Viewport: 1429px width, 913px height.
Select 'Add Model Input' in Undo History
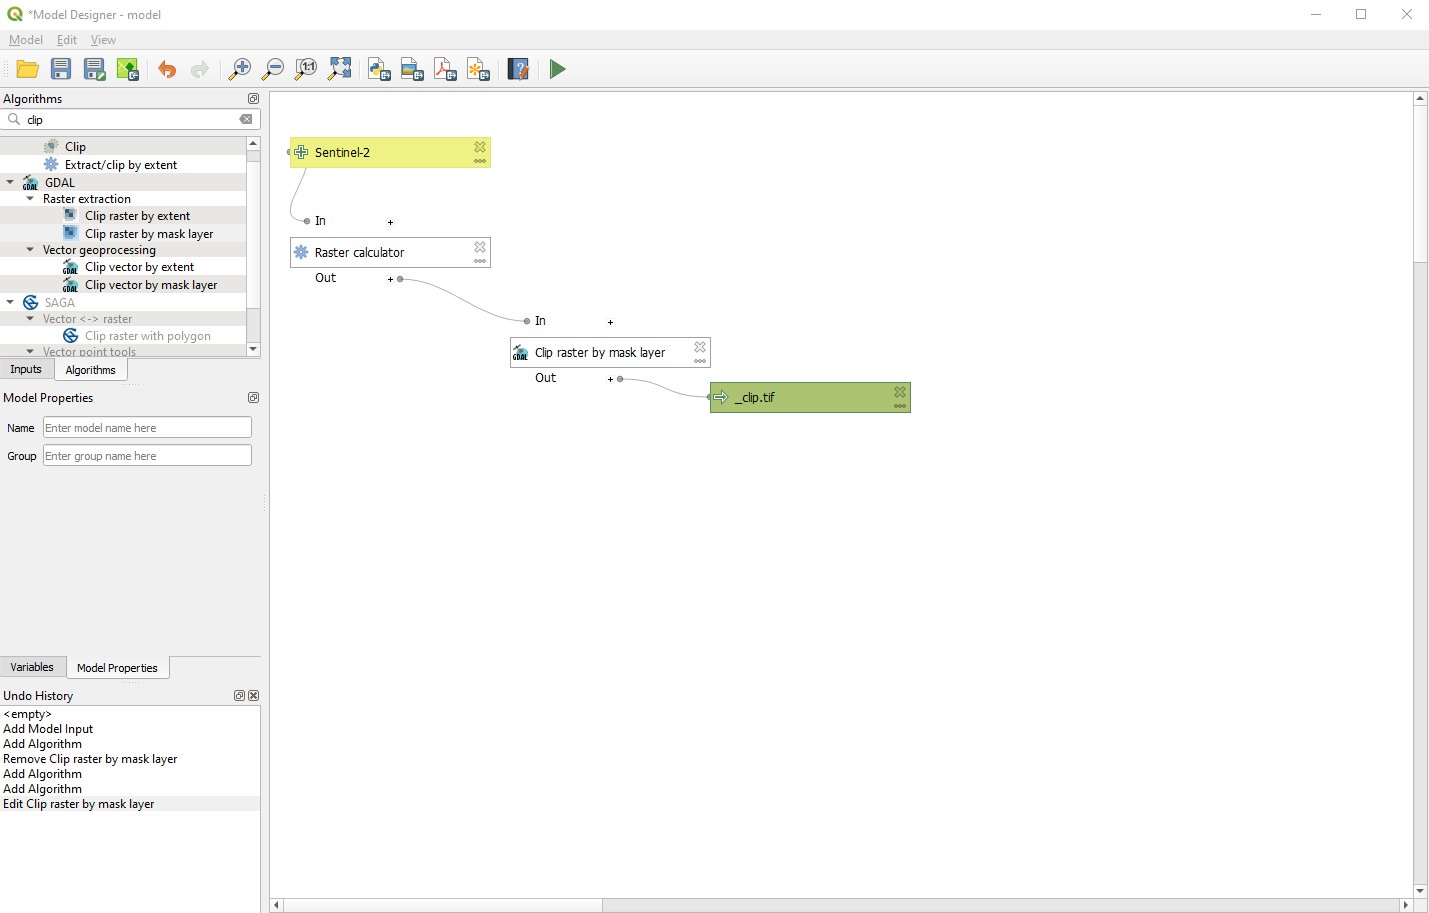pos(48,729)
